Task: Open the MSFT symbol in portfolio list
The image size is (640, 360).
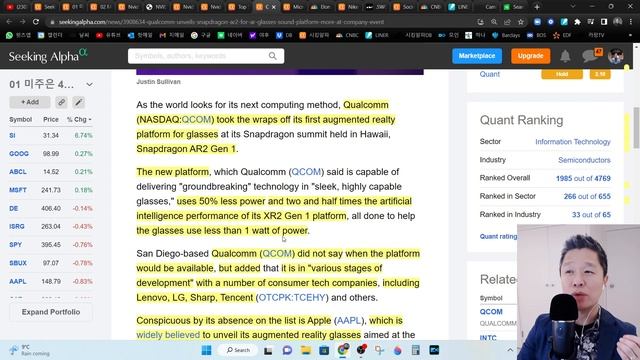Action: pyautogui.click(x=18, y=190)
